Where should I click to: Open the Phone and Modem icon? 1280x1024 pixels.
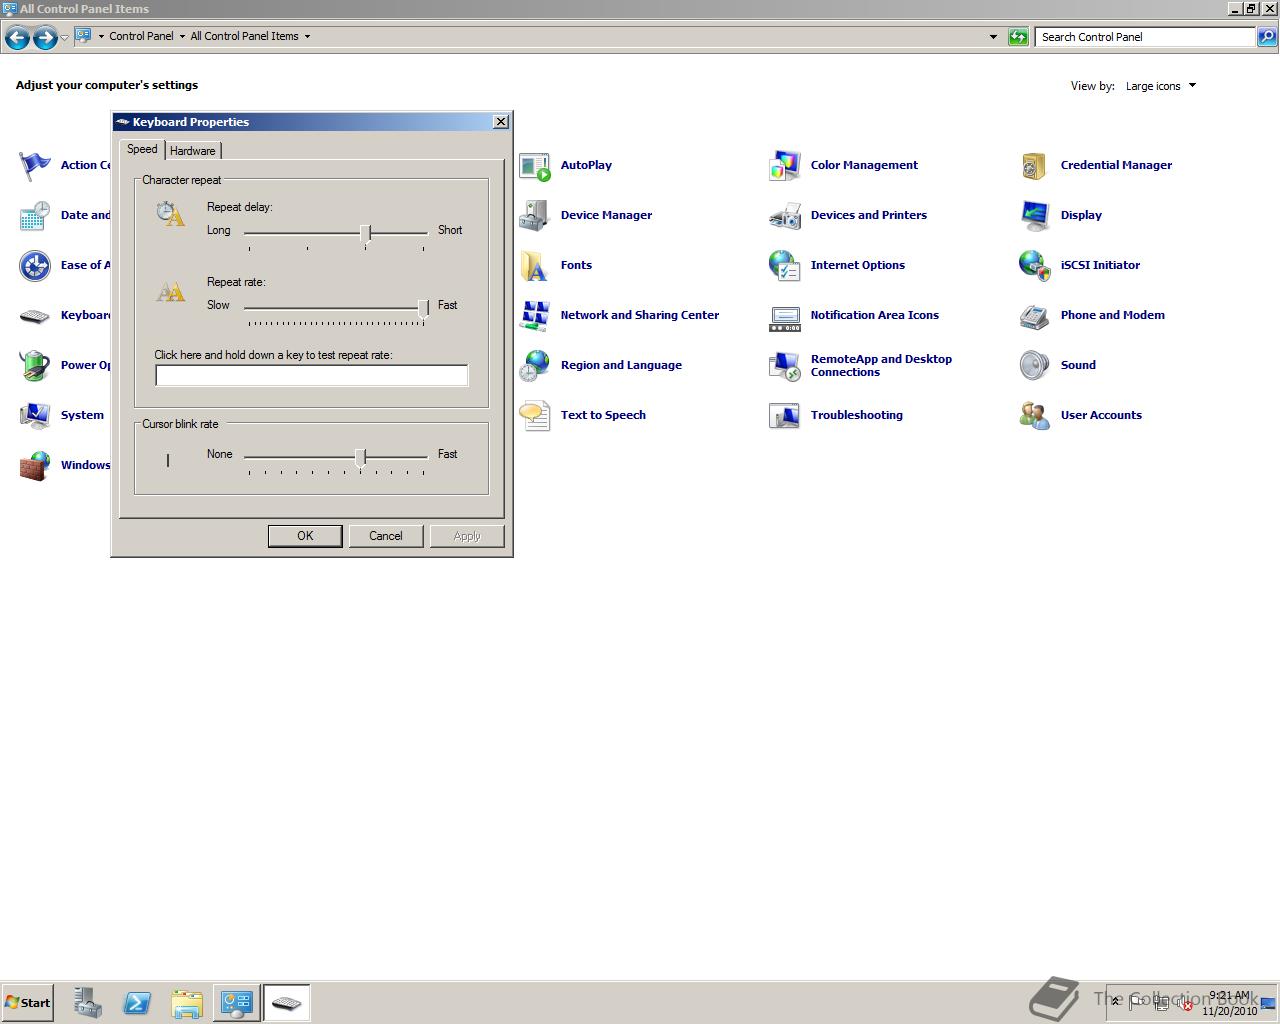(x=1035, y=316)
